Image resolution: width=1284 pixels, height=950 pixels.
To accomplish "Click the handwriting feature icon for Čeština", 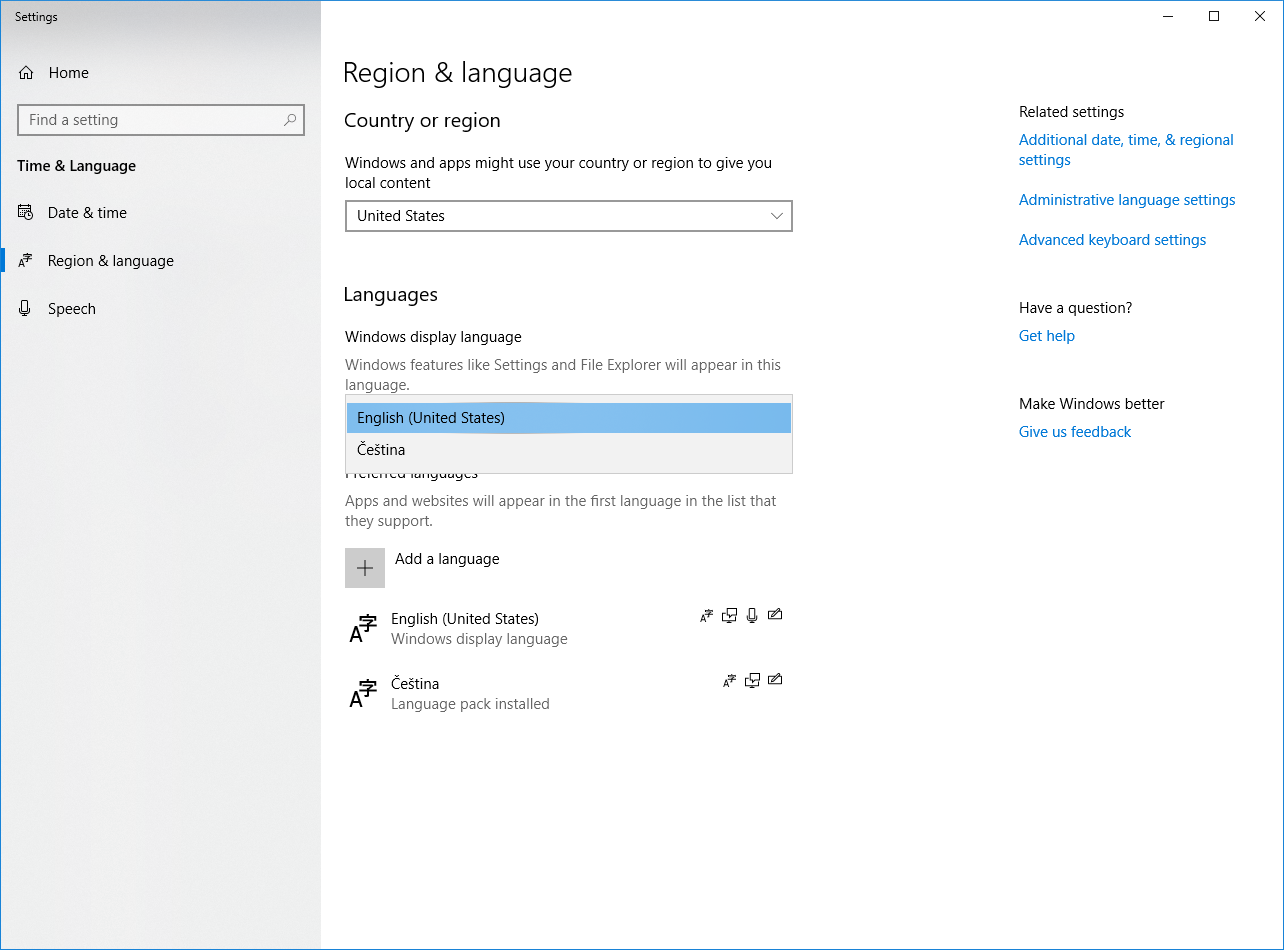I will pyautogui.click(x=775, y=680).
